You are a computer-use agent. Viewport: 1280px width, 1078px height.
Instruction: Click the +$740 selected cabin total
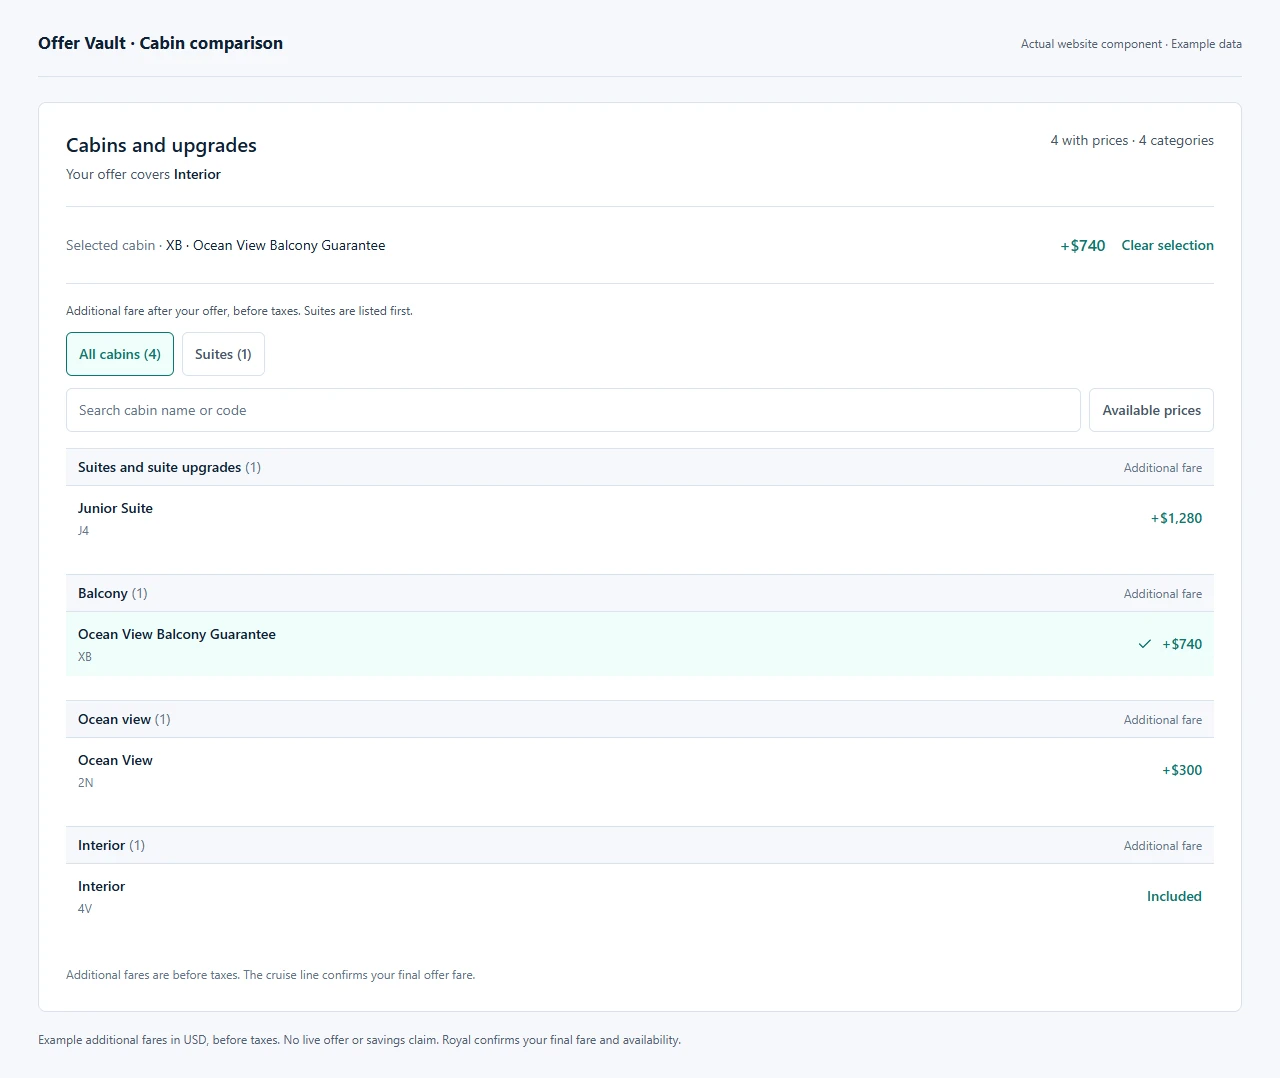[1083, 245]
